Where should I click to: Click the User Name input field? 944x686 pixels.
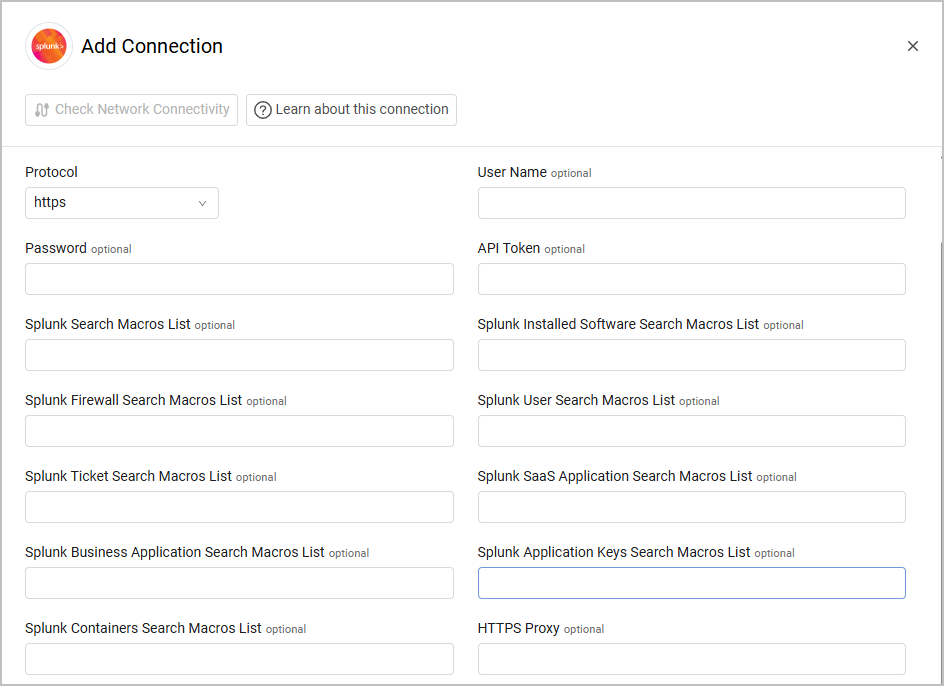point(691,203)
